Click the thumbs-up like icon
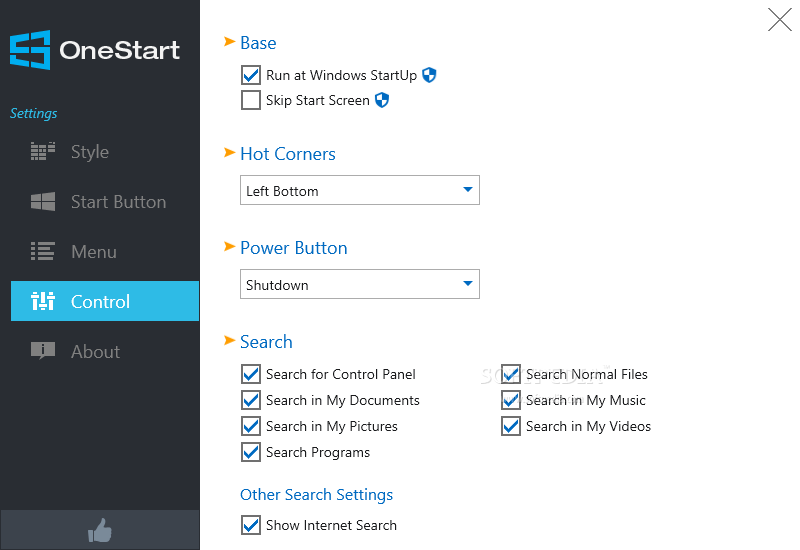Viewport: 800px width, 550px height. 100,530
